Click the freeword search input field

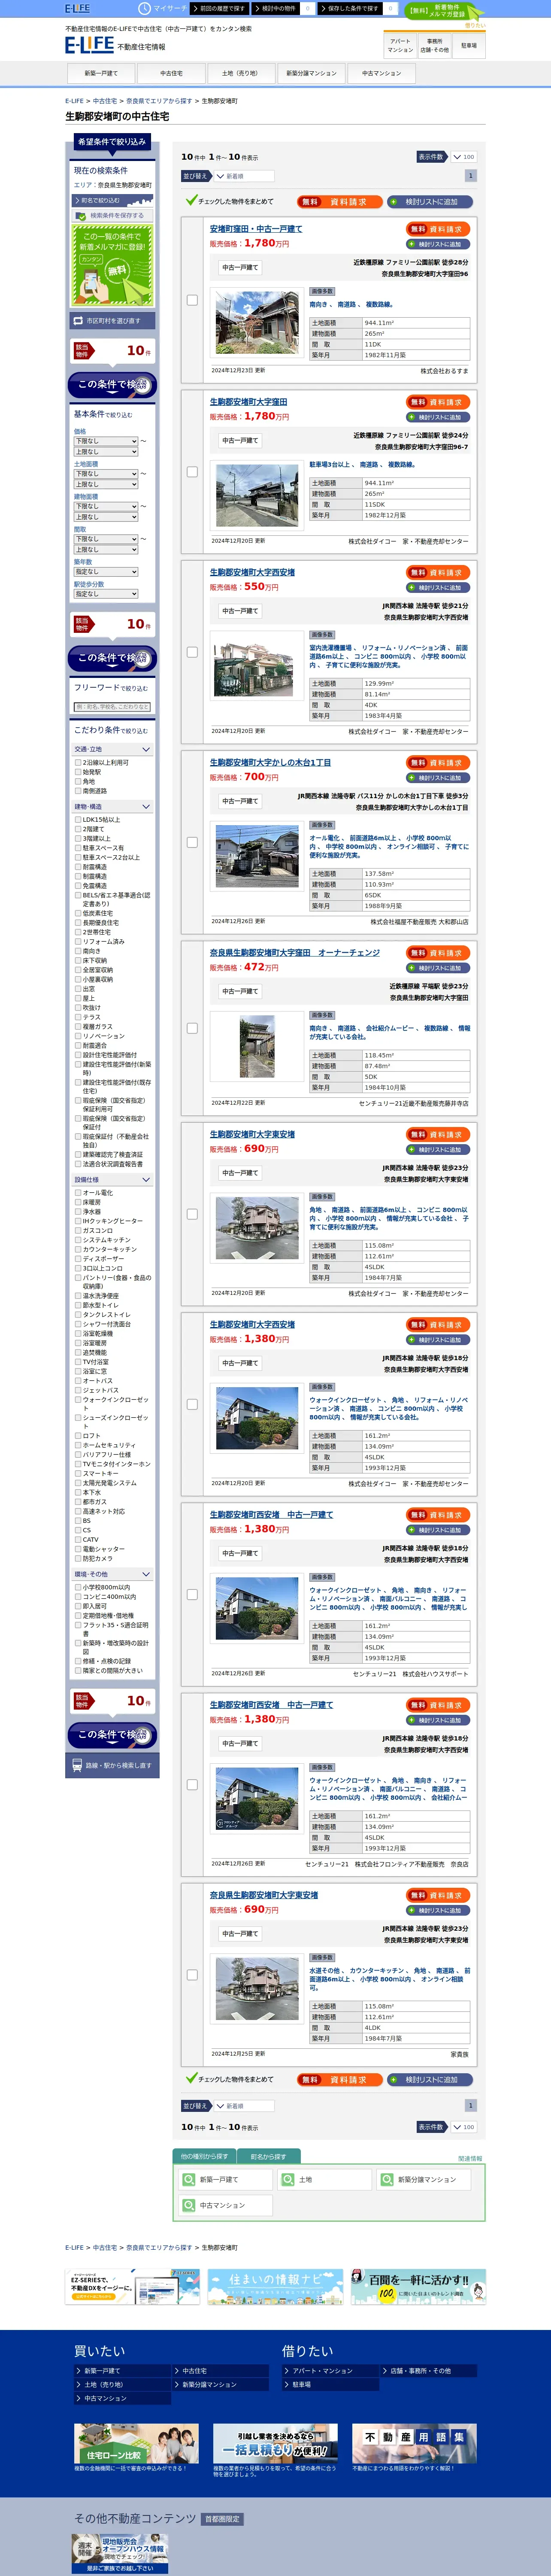112,707
